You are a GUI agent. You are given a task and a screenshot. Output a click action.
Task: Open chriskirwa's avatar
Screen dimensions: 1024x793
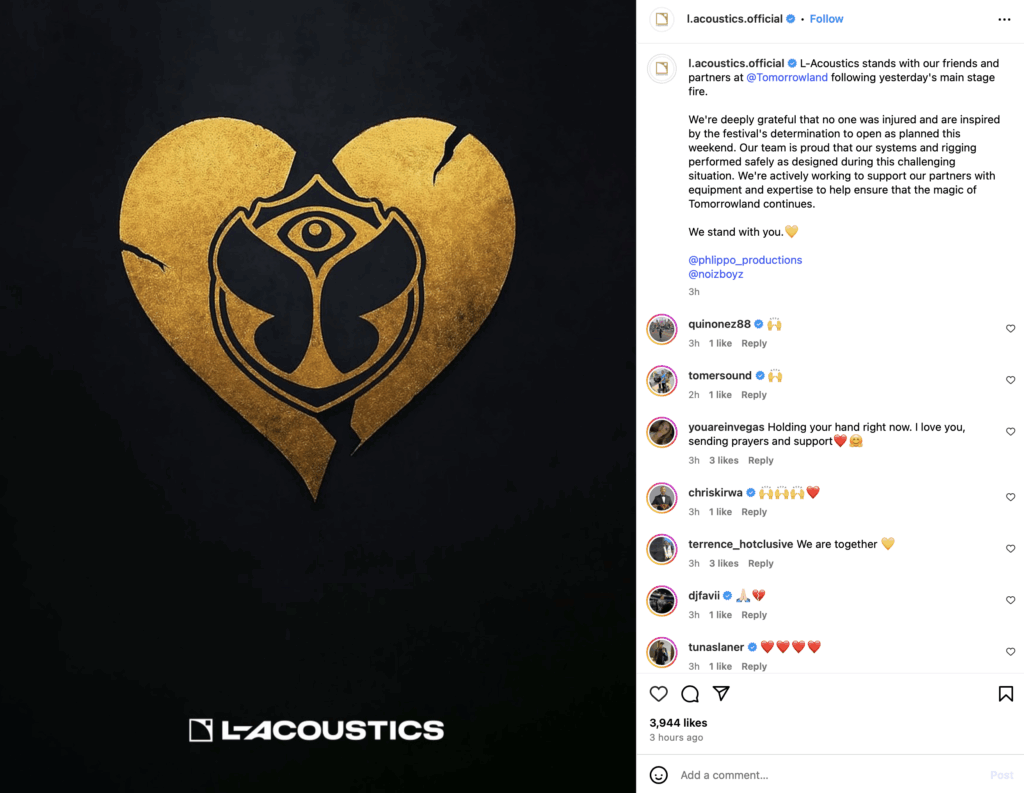point(662,498)
